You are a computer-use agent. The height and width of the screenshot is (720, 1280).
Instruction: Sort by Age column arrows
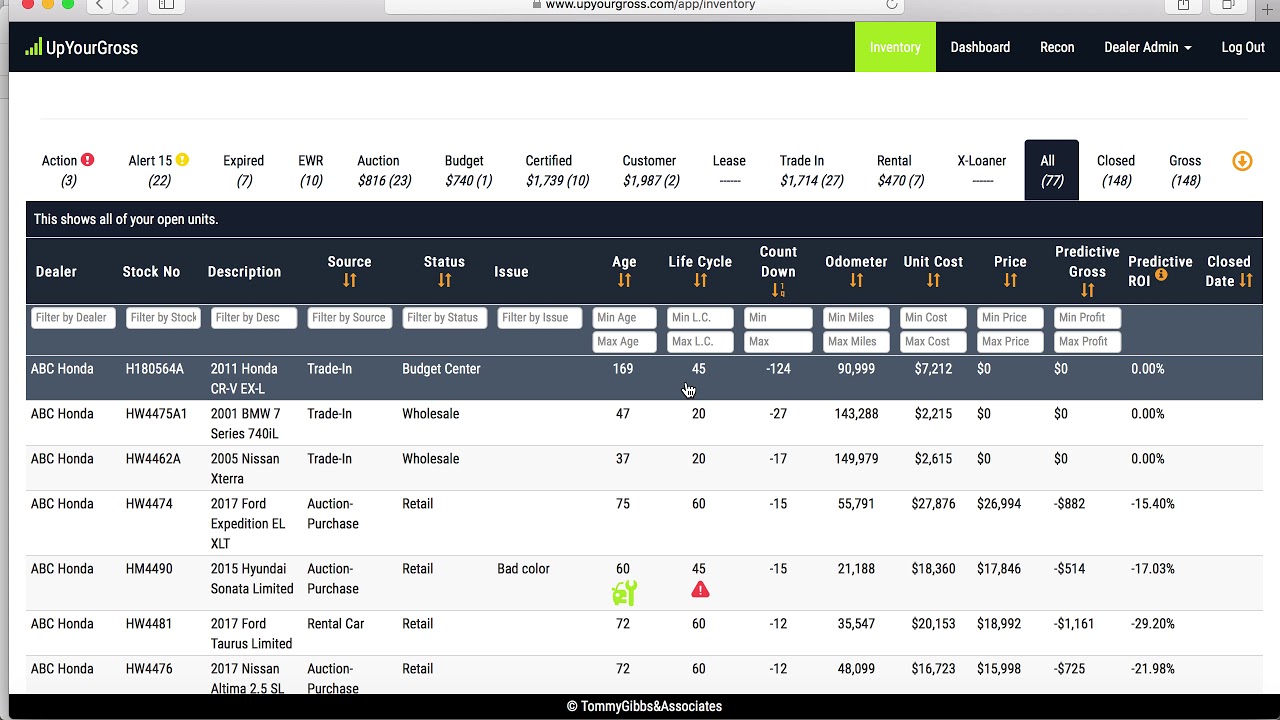[x=624, y=281]
